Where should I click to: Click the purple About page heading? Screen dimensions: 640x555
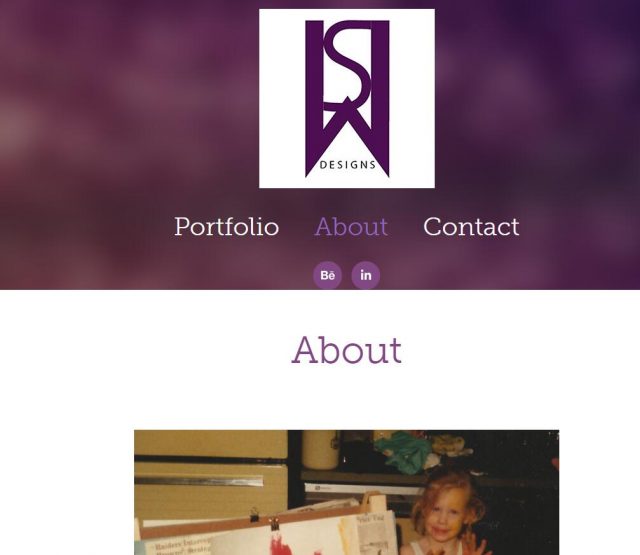click(x=347, y=350)
